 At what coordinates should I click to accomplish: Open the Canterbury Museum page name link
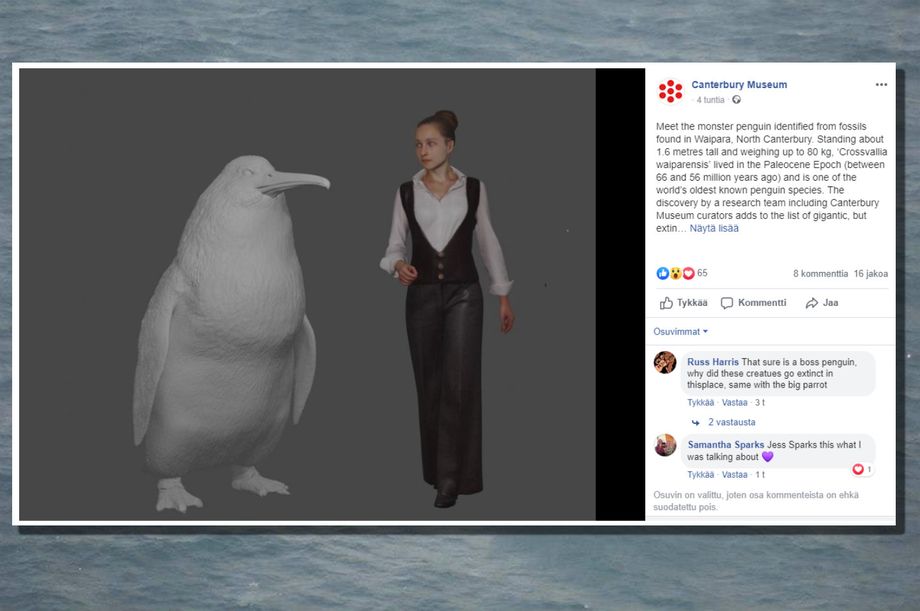[739, 85]
